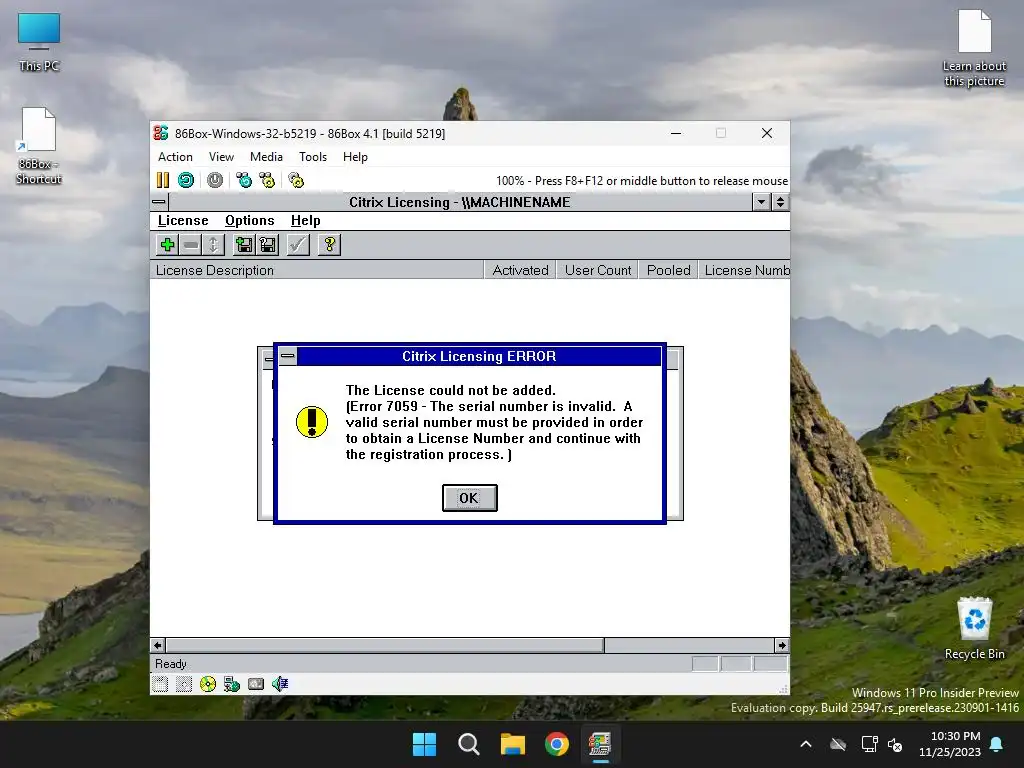Viewport: 1024px width, 768px height.
Task: Launch Google Chrome from taskbar
Action: click(x=557, y=744)
